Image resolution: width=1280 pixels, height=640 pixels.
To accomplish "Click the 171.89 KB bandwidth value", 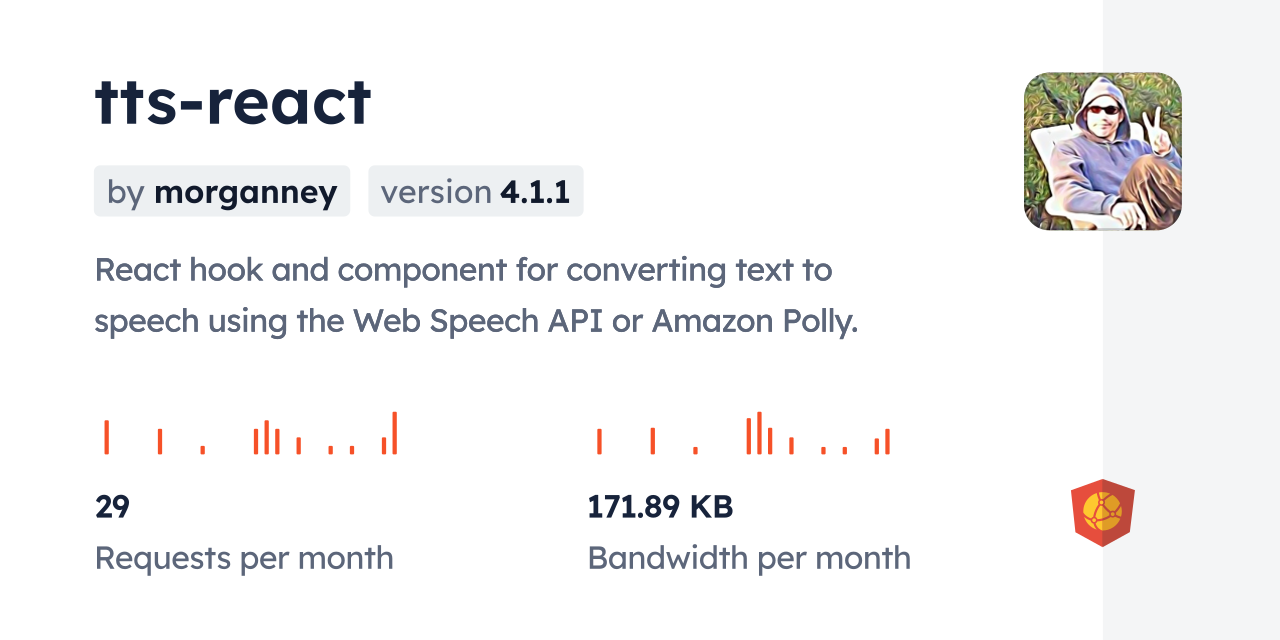I will coord(660,507).
